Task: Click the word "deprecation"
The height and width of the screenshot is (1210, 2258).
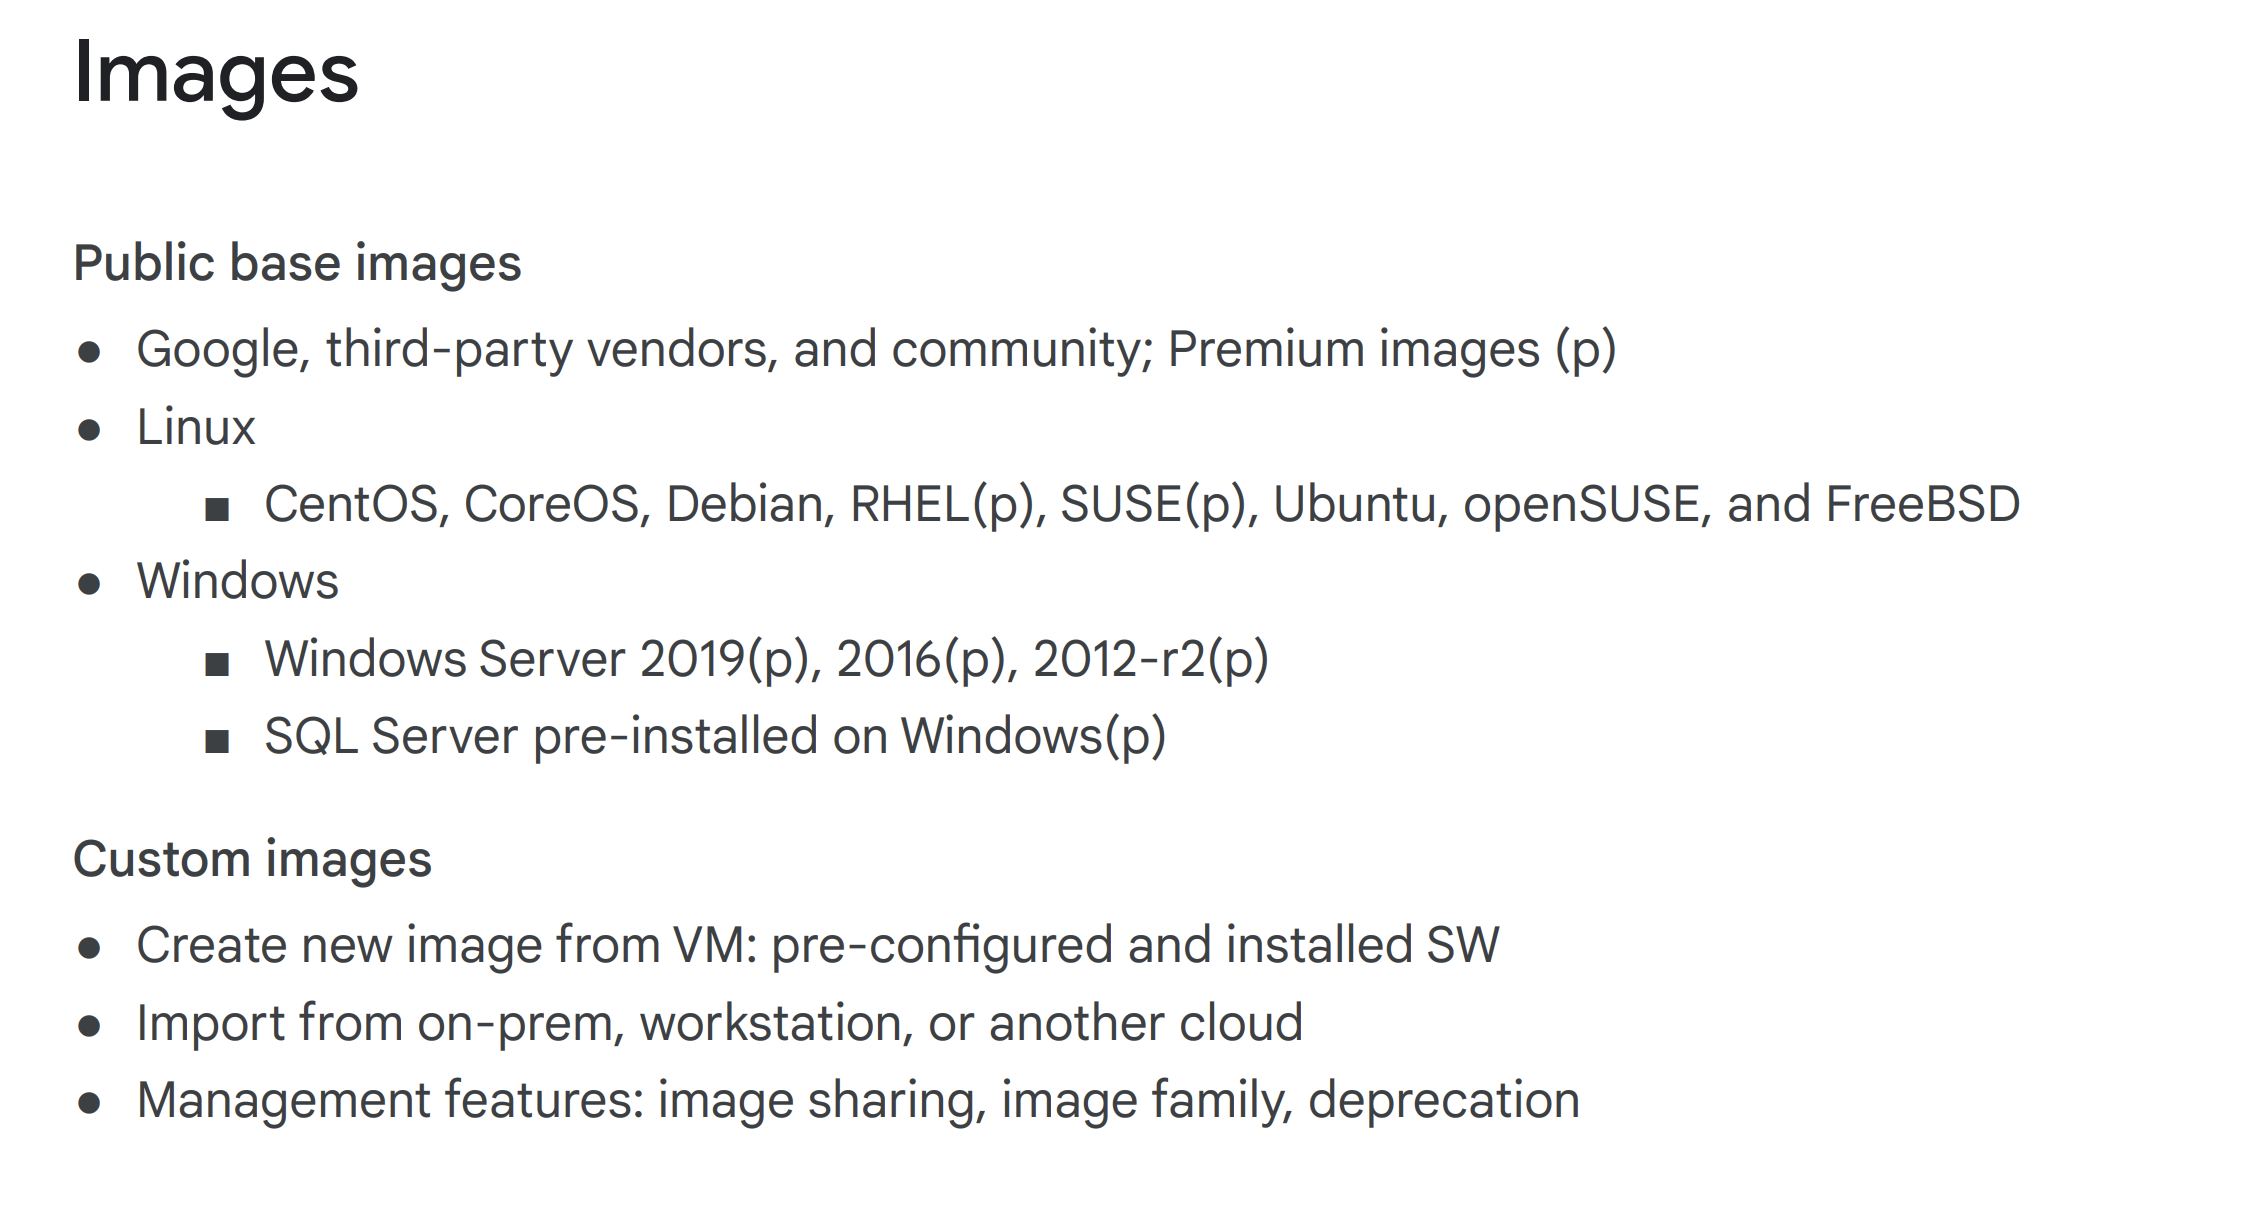Action: 1443,1100
